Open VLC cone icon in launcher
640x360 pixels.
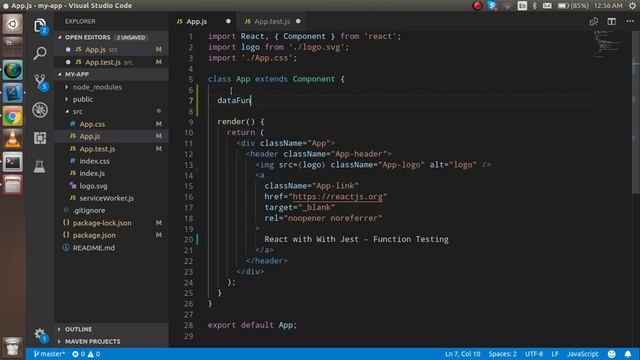pos(13,139)
